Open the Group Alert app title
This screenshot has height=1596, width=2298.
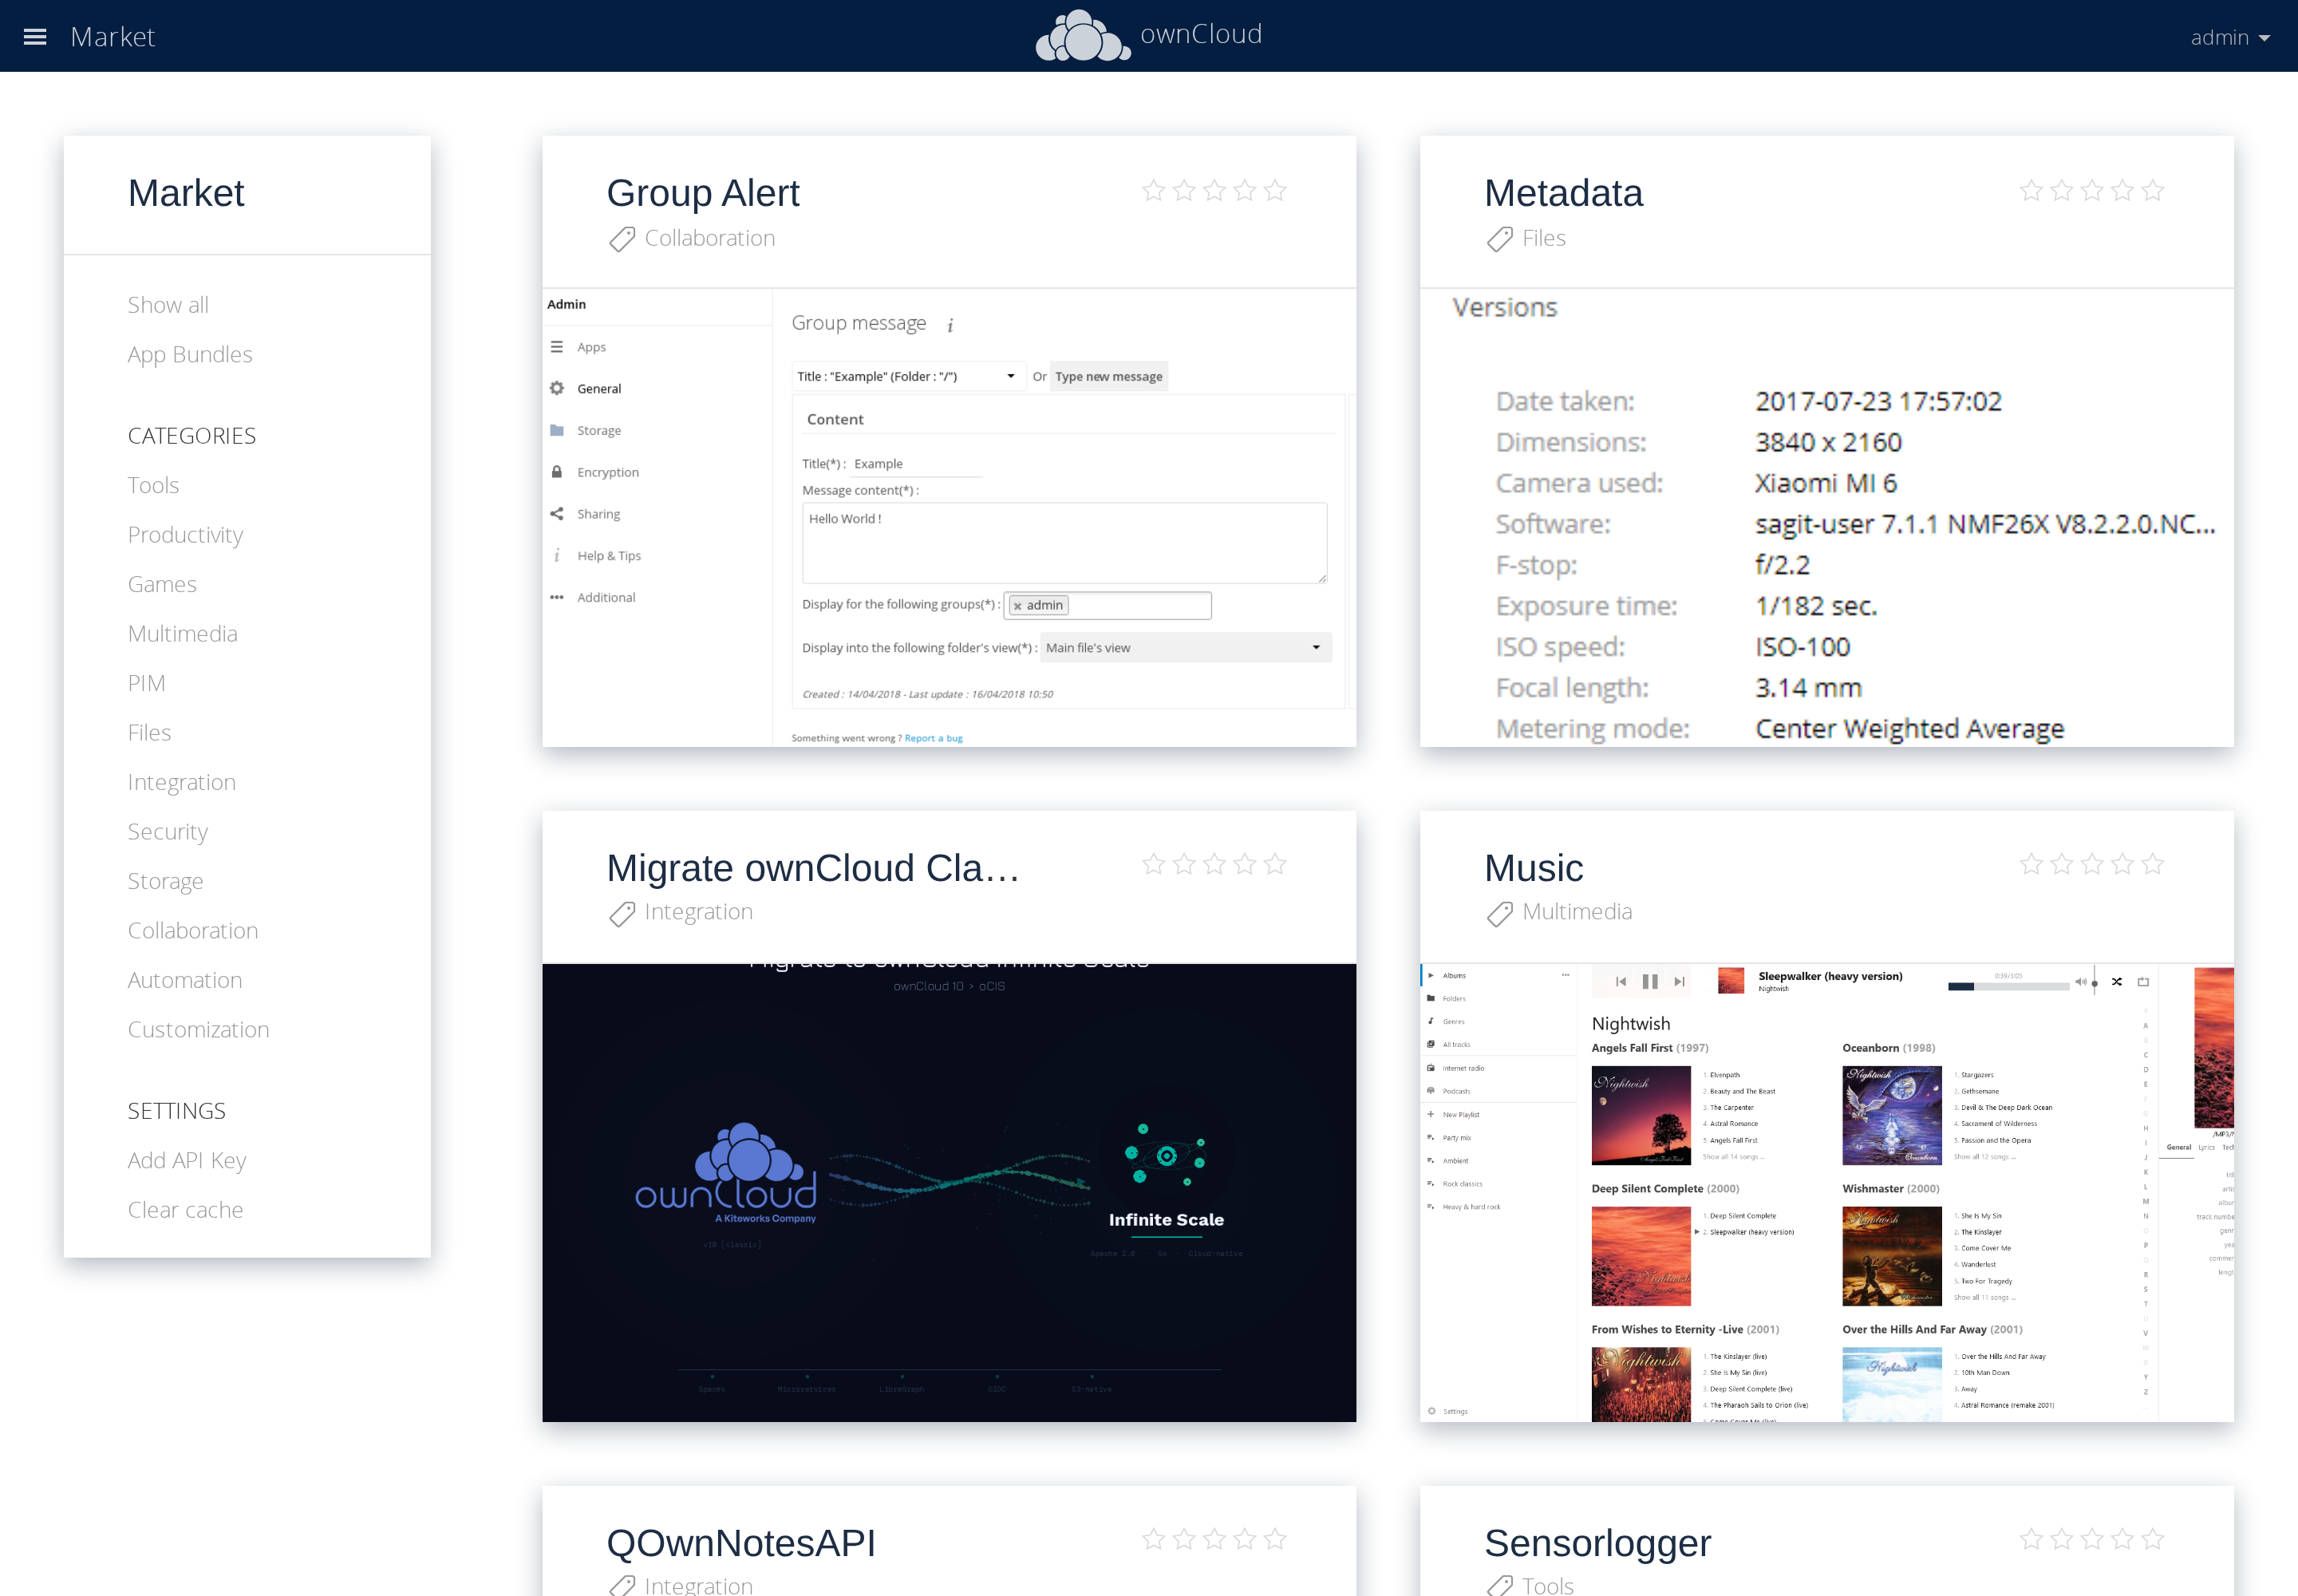(703, 193)
